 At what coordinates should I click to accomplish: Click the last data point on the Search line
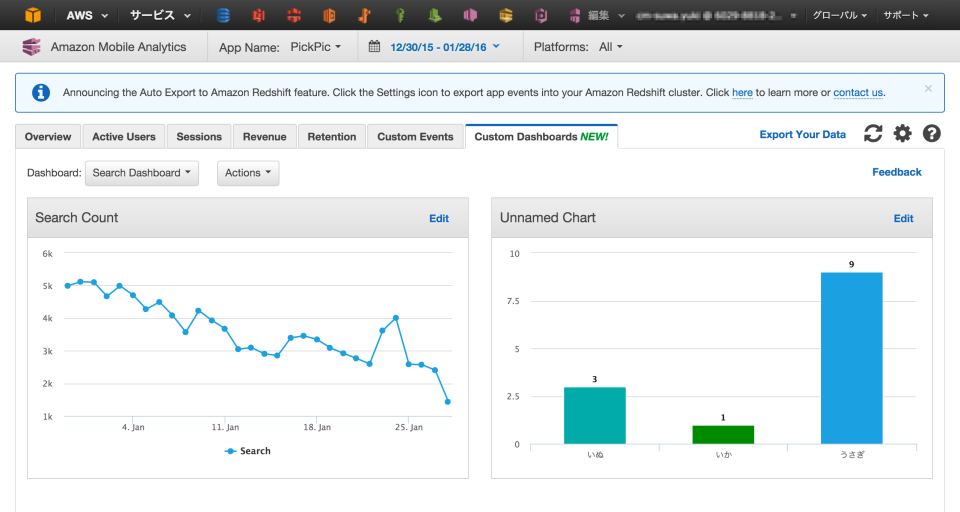448,402
